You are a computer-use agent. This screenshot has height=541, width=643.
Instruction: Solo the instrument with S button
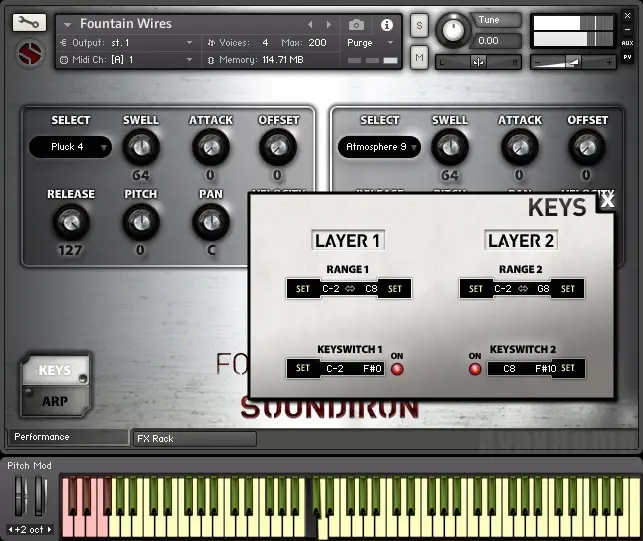coord(419,25)
